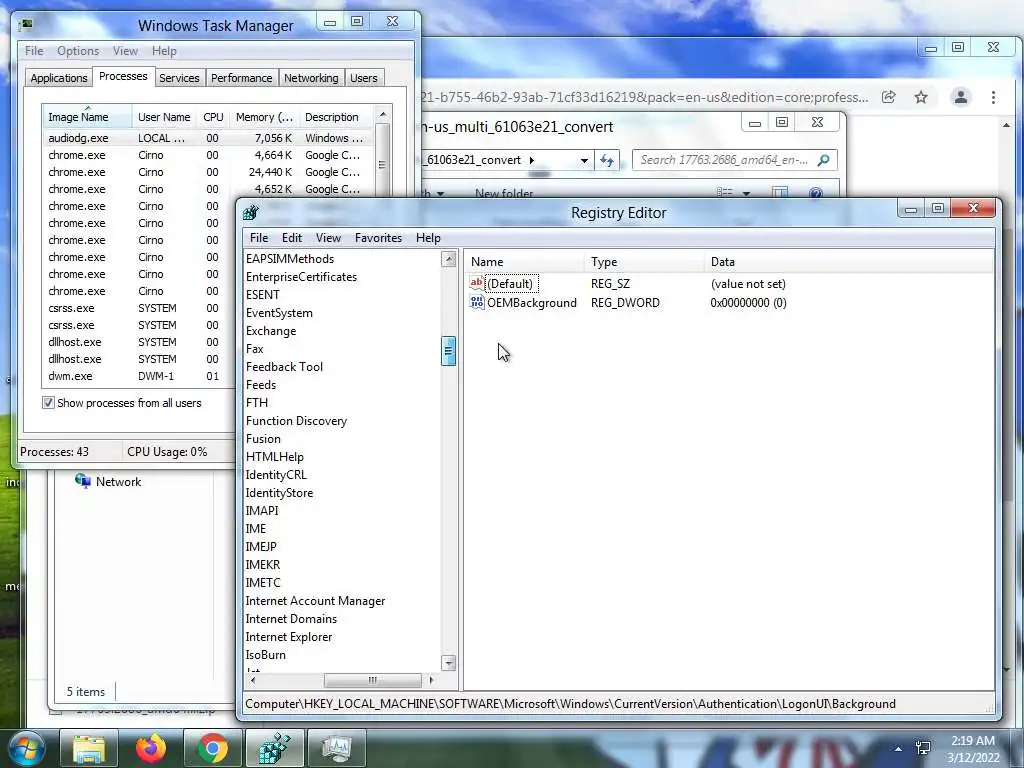Launch Firefox from the taskbar
This screenshot has width=1024, height=768.
[x=150, y=748]
